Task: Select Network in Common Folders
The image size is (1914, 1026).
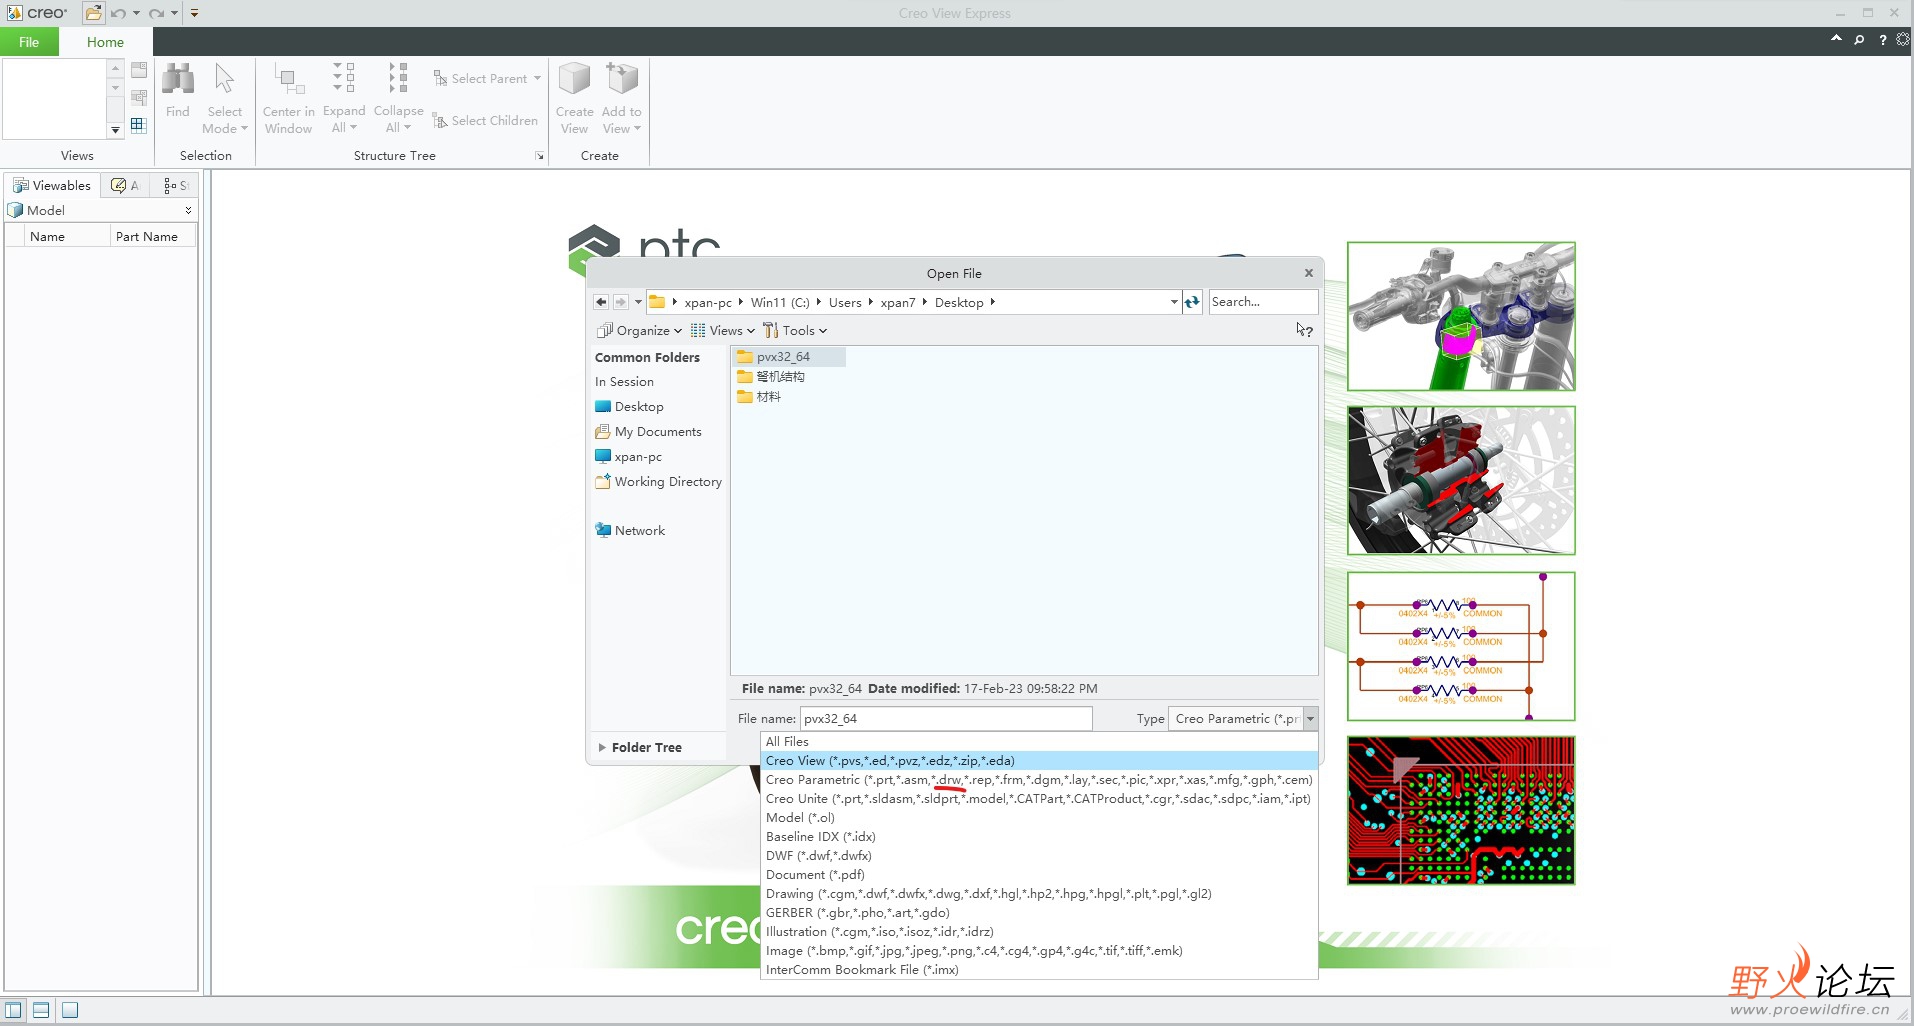Action: click(x=630, y=531)
